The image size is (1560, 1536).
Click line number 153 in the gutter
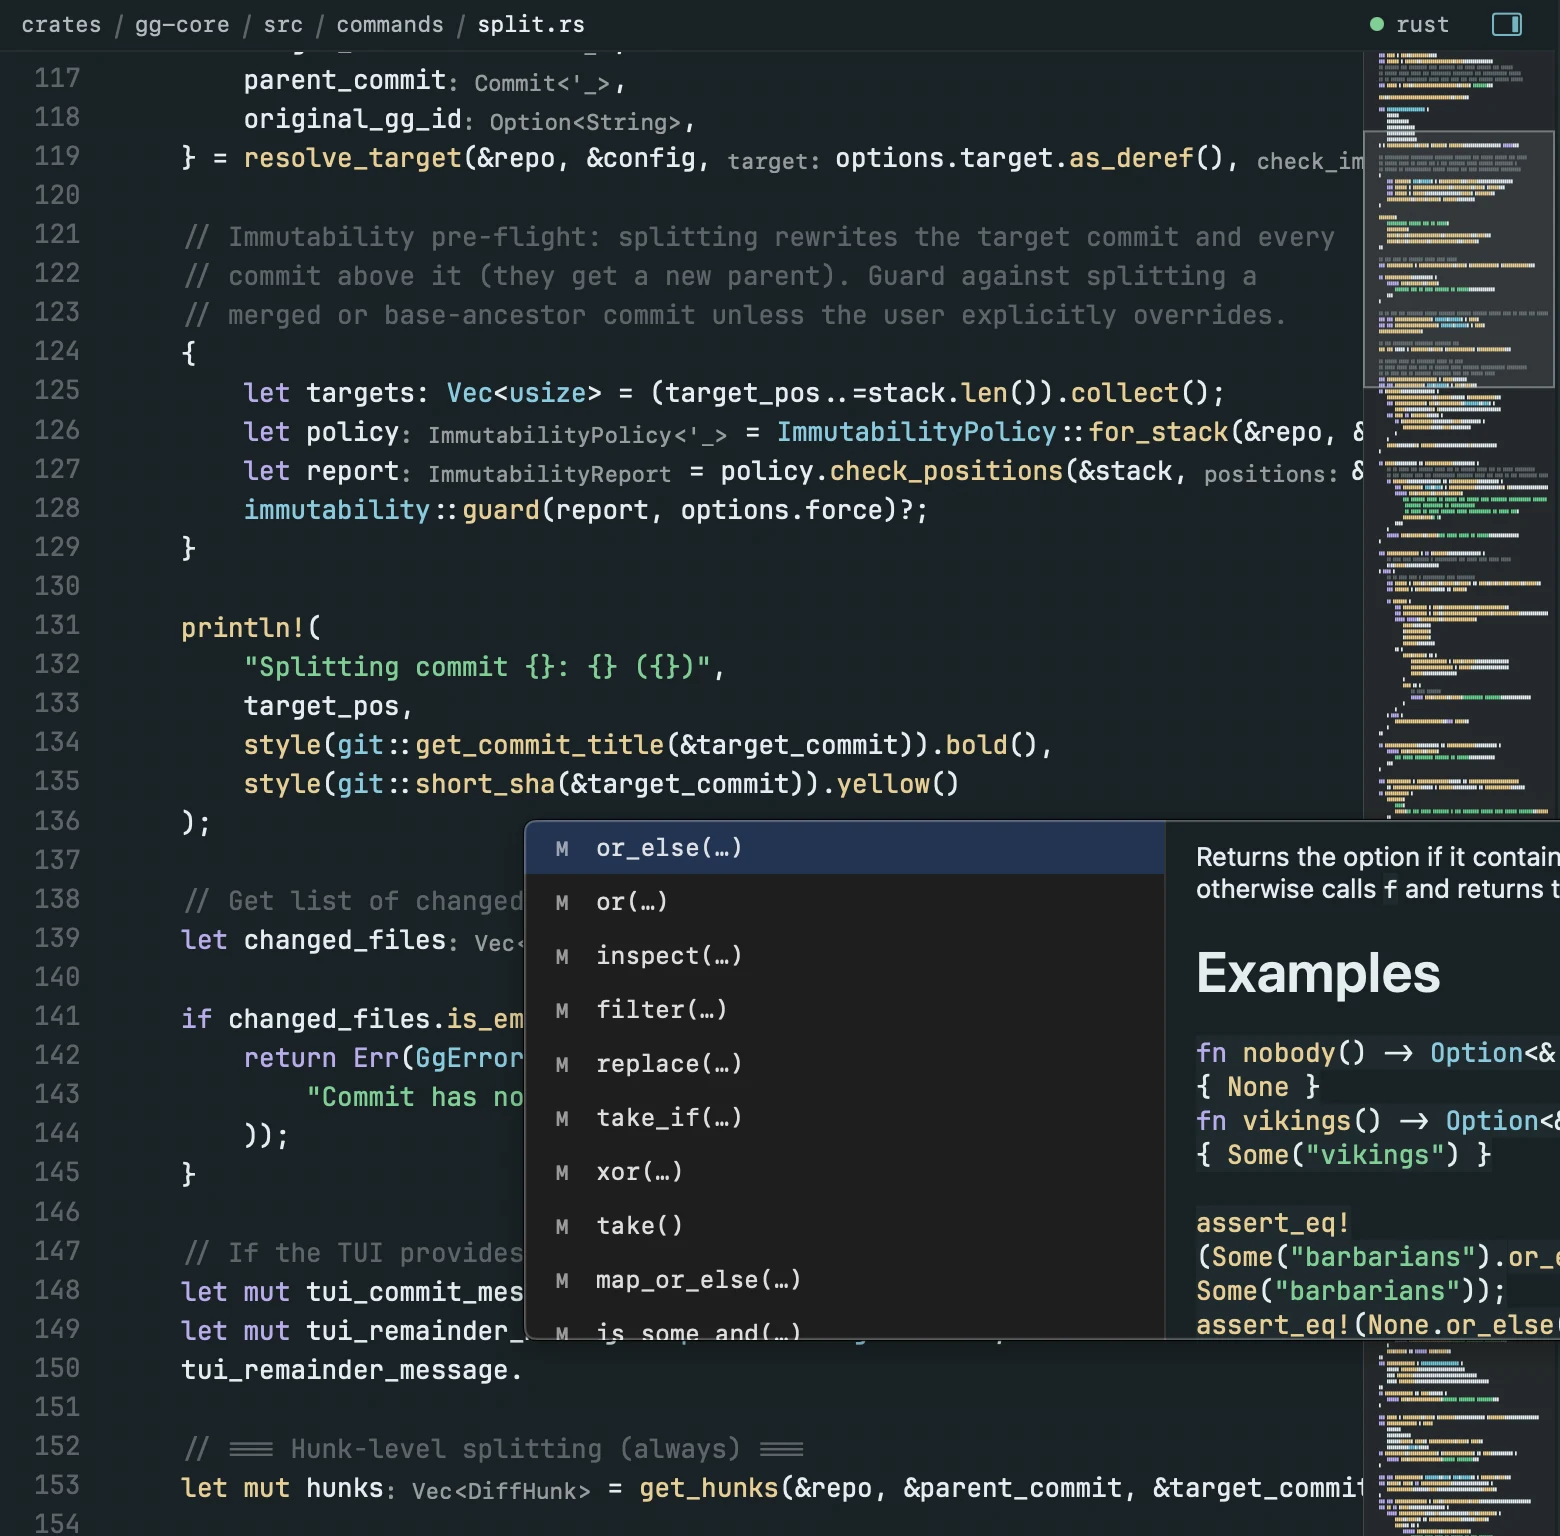(57, 1485)
